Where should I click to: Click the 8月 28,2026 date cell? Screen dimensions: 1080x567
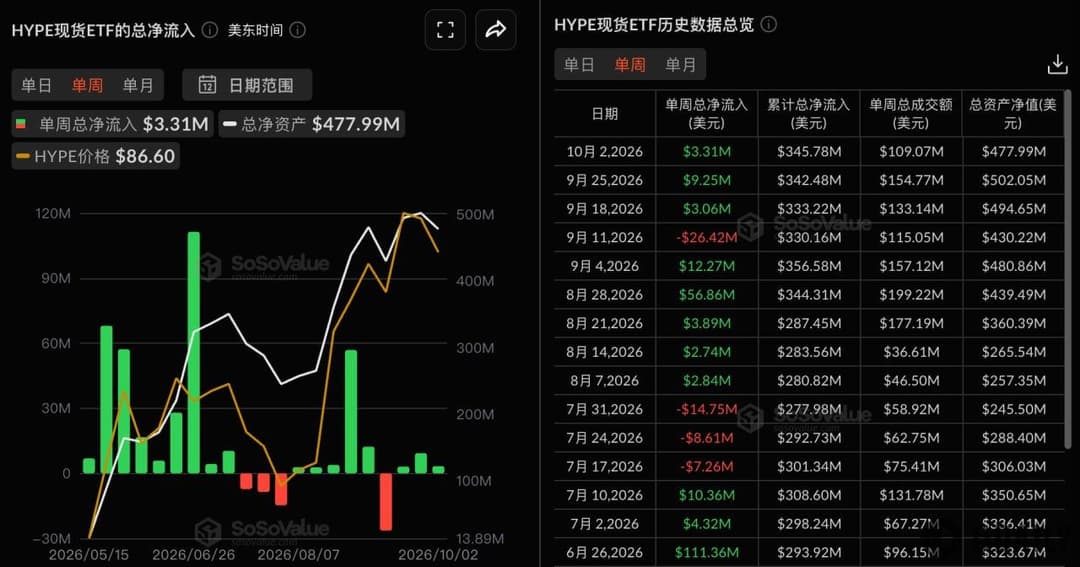point(605,295)
